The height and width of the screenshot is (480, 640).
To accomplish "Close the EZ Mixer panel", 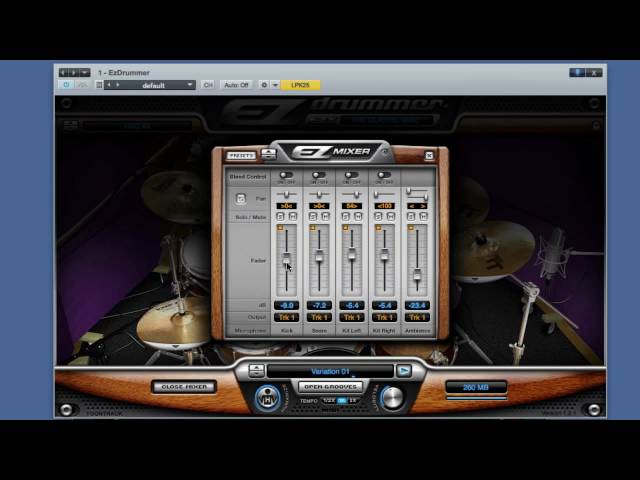I will pyautogui.click(x=429, y=156).
